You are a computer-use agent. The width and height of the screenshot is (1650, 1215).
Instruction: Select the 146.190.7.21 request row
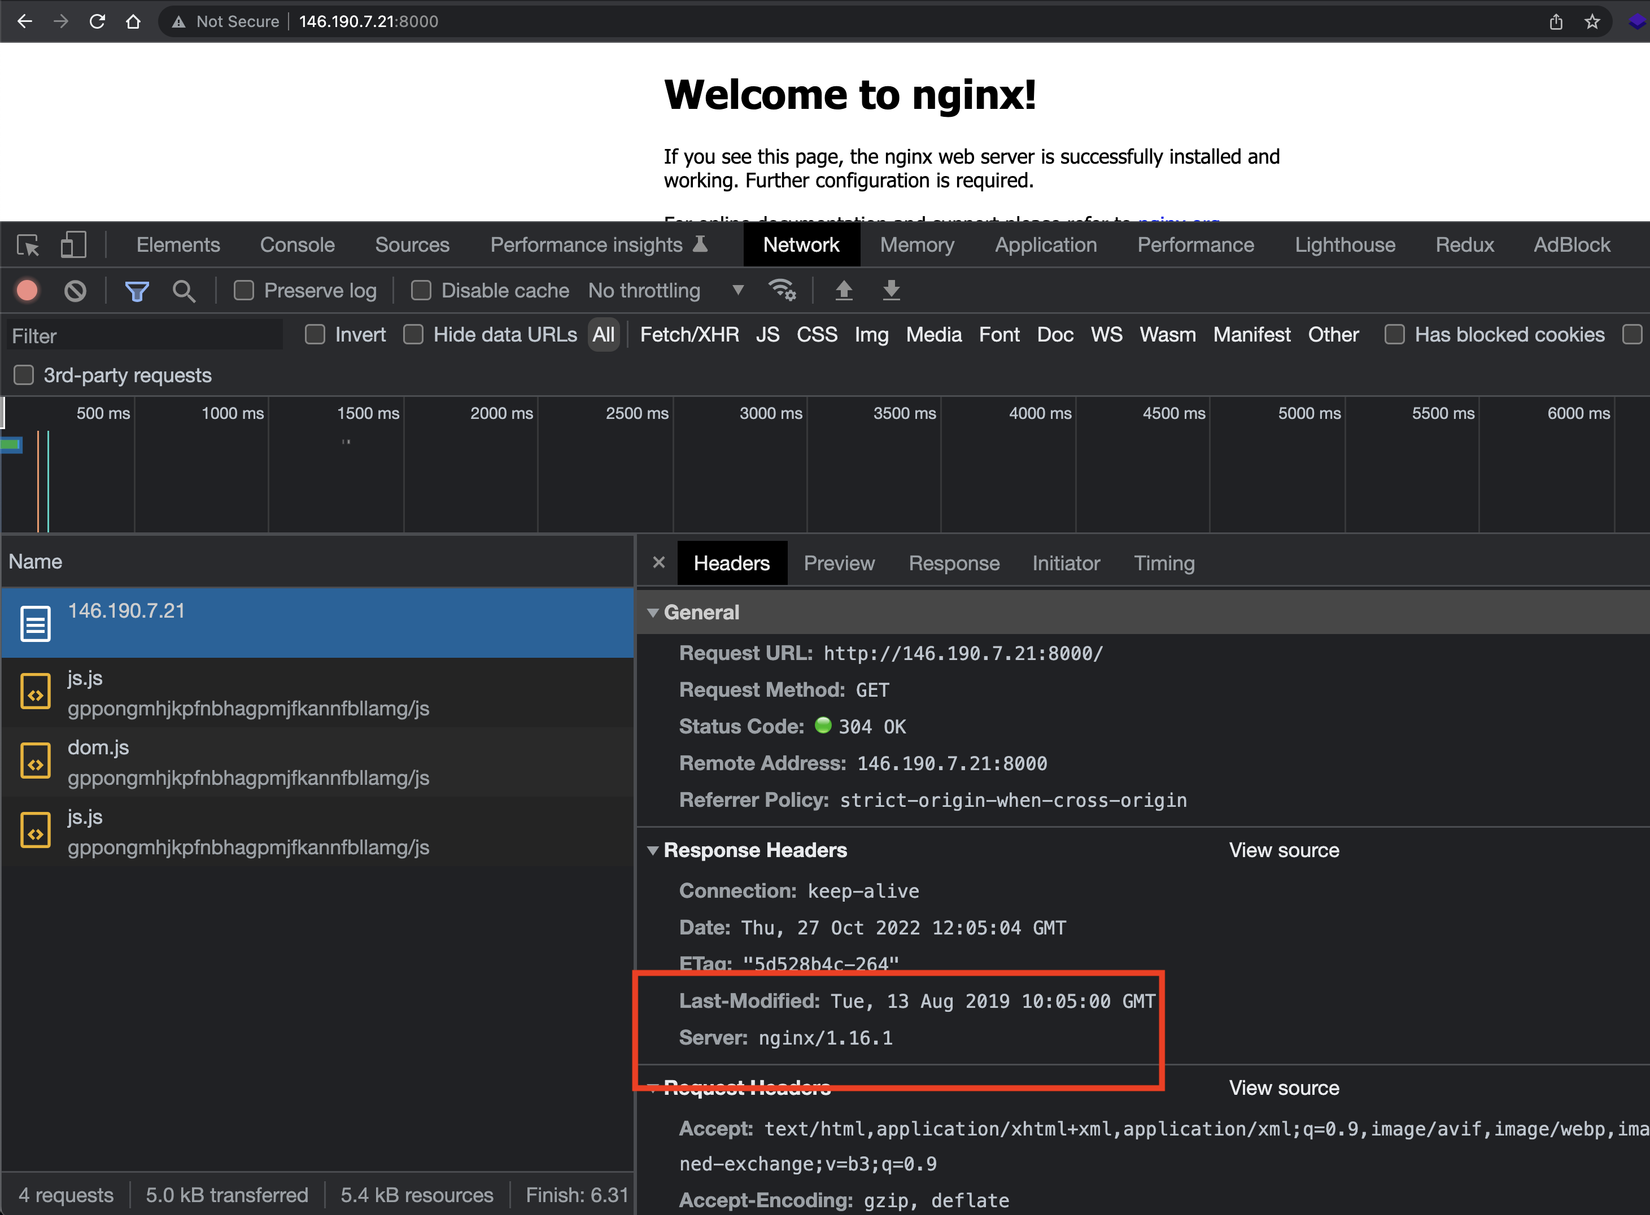317,622
